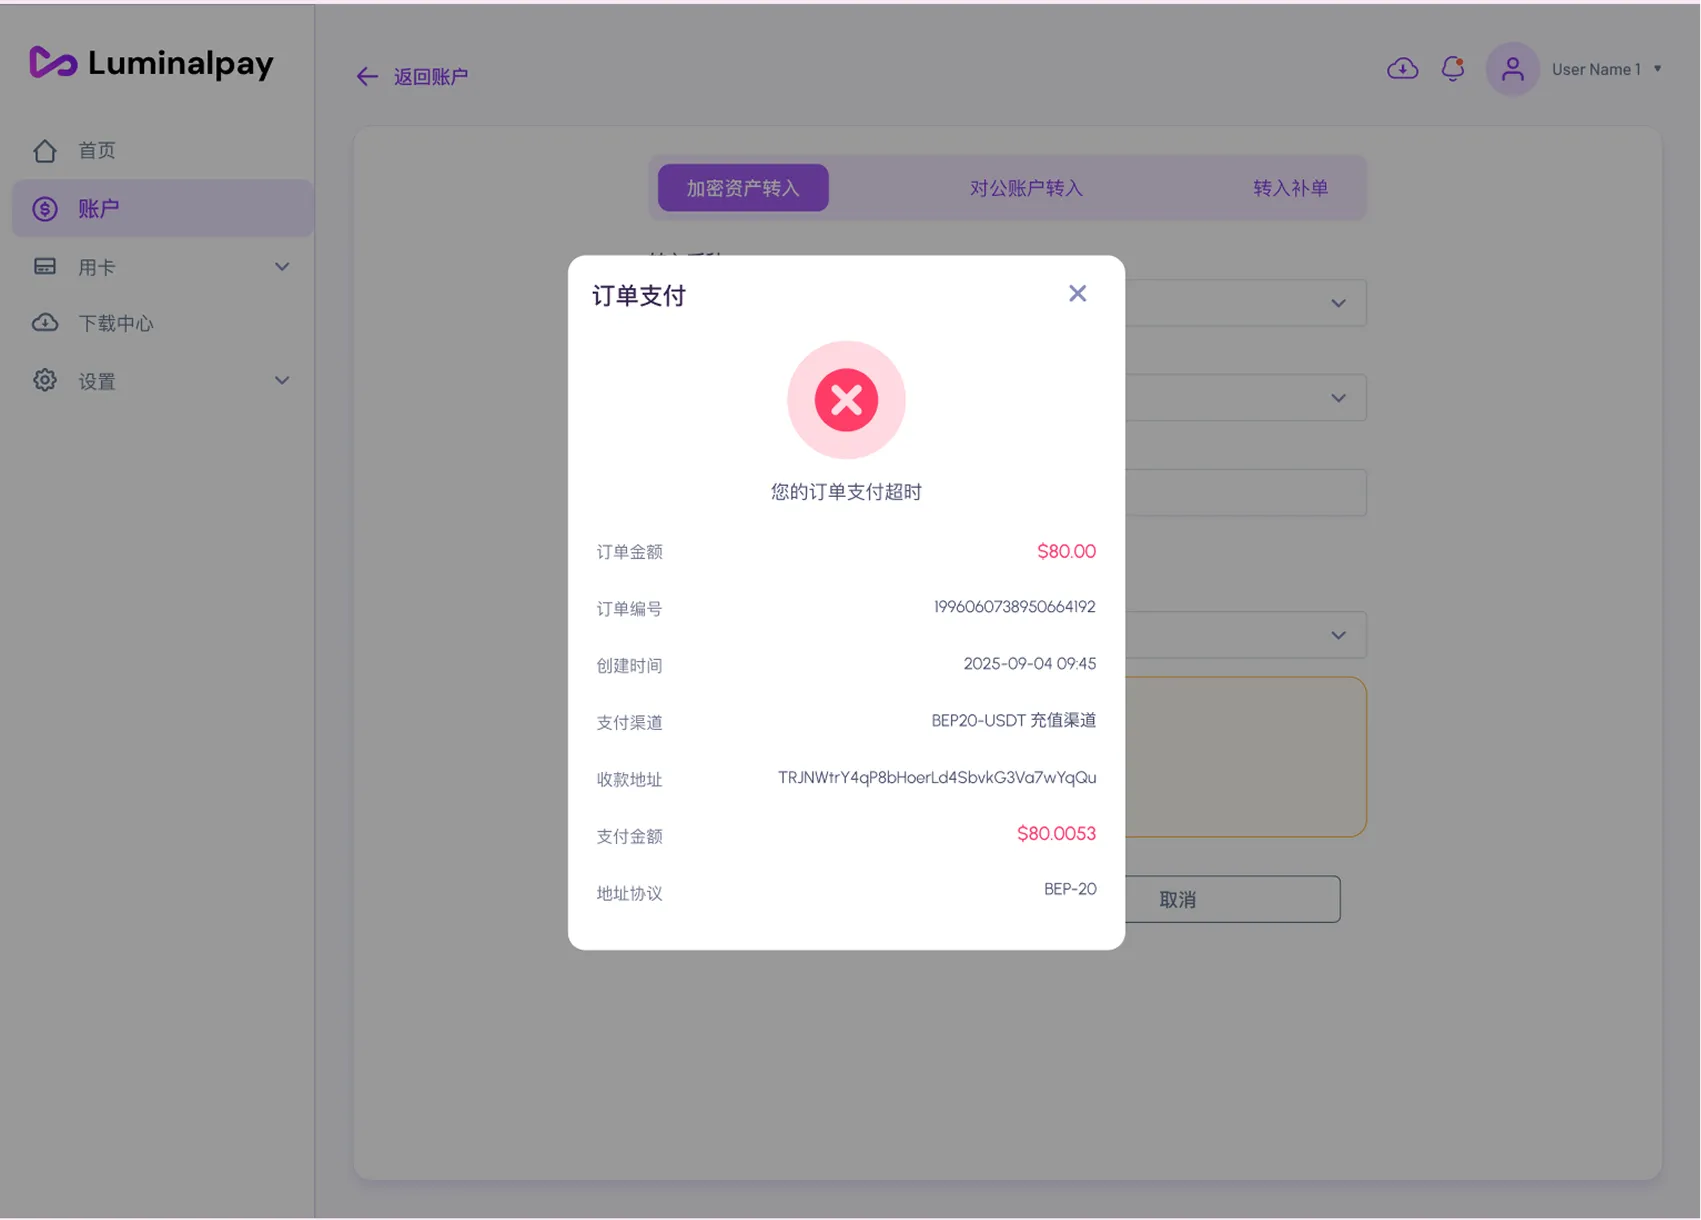Click the $80.0053 payment amount

(x=1056, y=834)
